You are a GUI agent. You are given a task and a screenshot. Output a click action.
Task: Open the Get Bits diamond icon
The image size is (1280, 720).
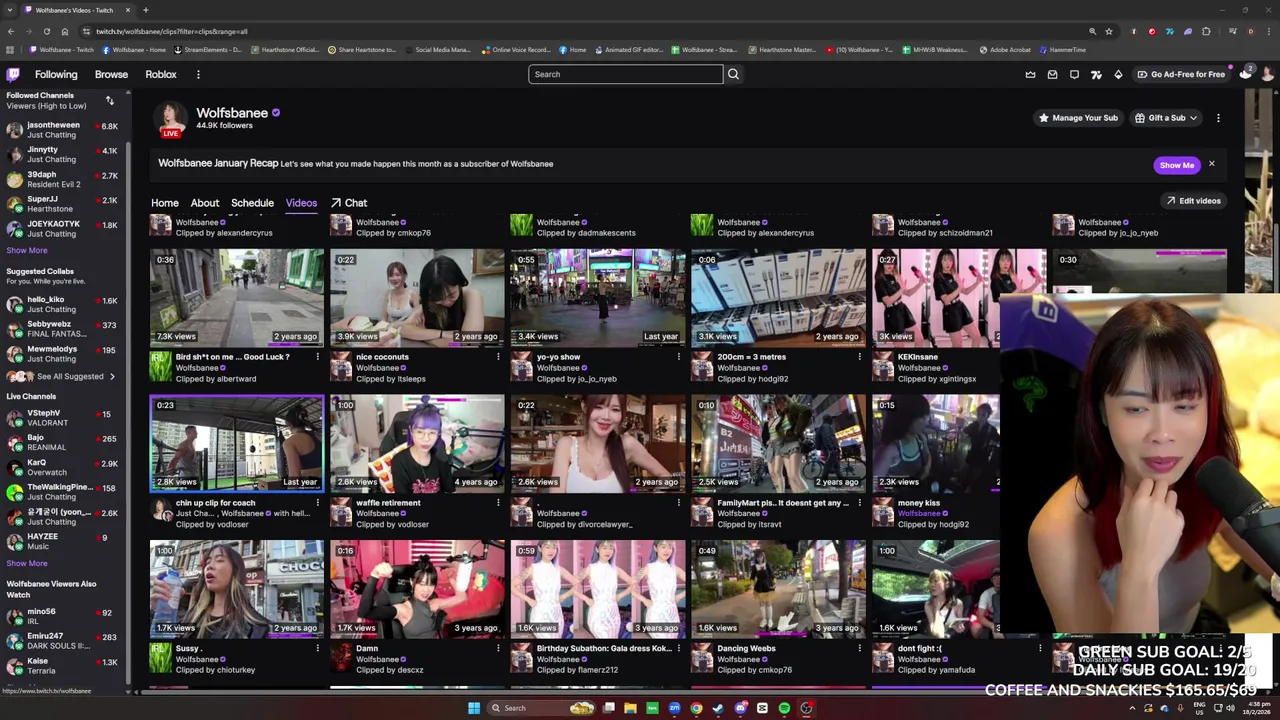[x=1118, y=74]
